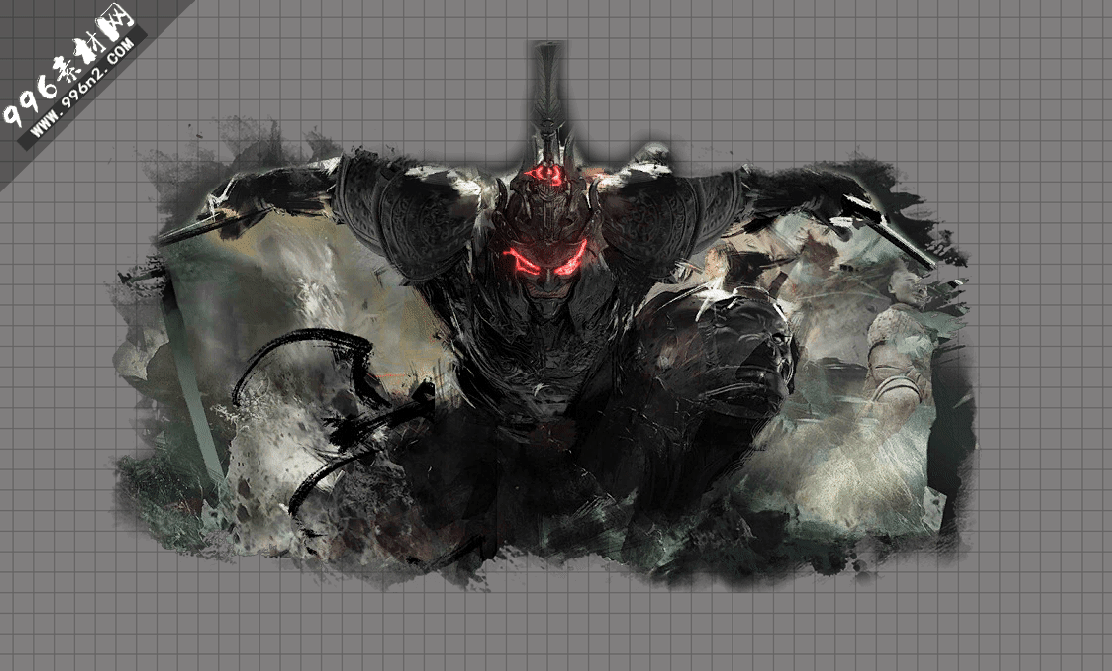Click the dark armored warrior artwork
1112x671 pixels.
pos(545,316)
